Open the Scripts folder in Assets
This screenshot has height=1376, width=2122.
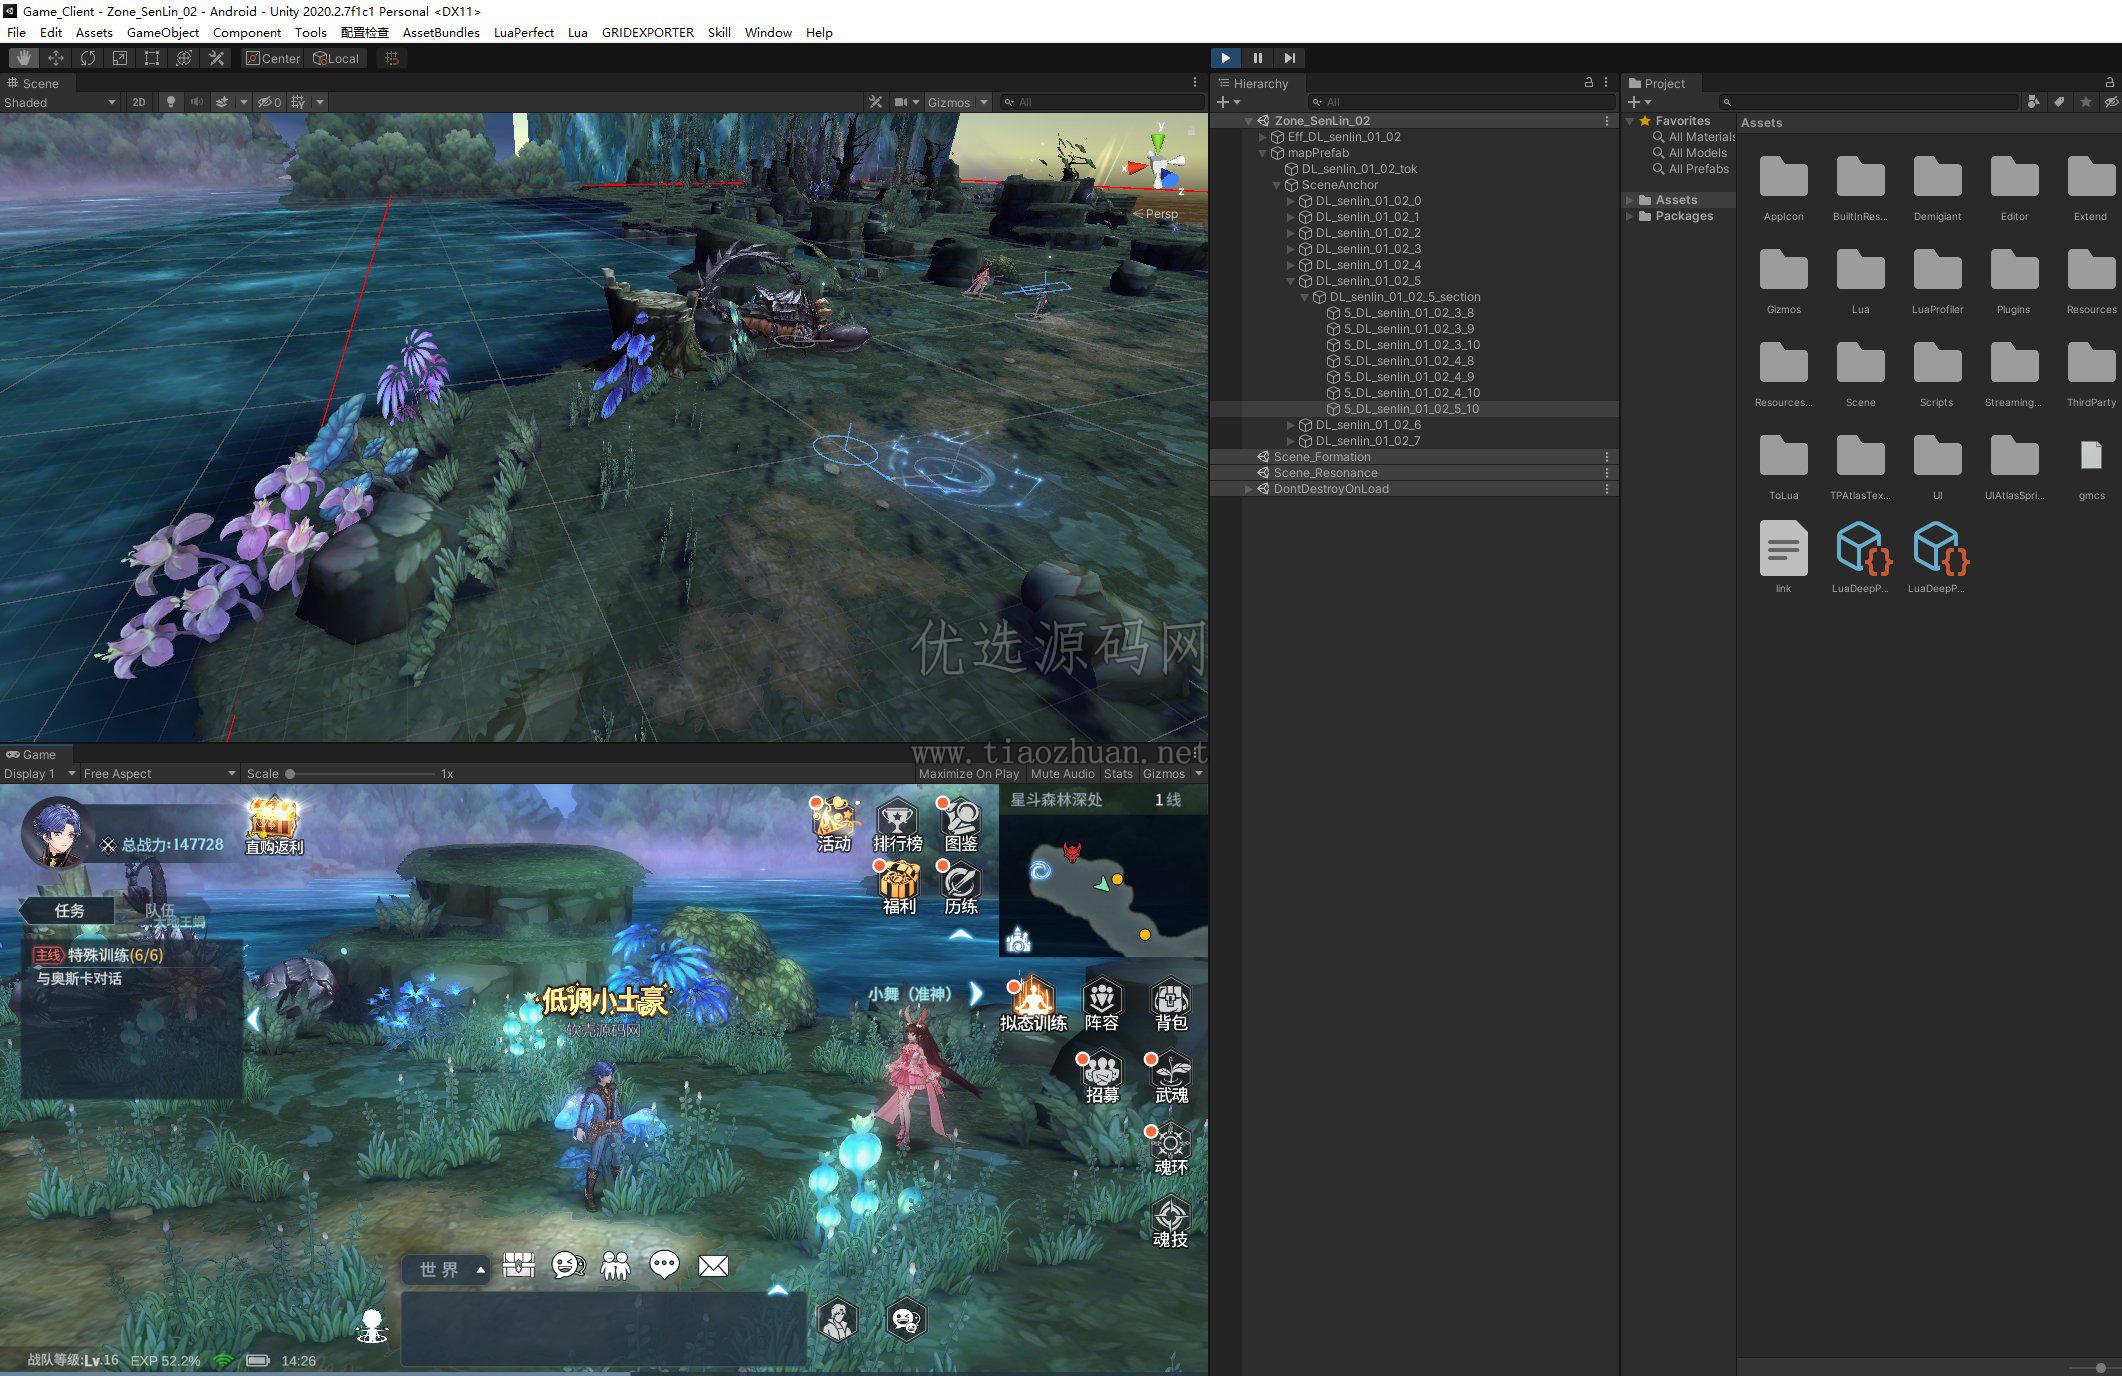coord(1937,373)
